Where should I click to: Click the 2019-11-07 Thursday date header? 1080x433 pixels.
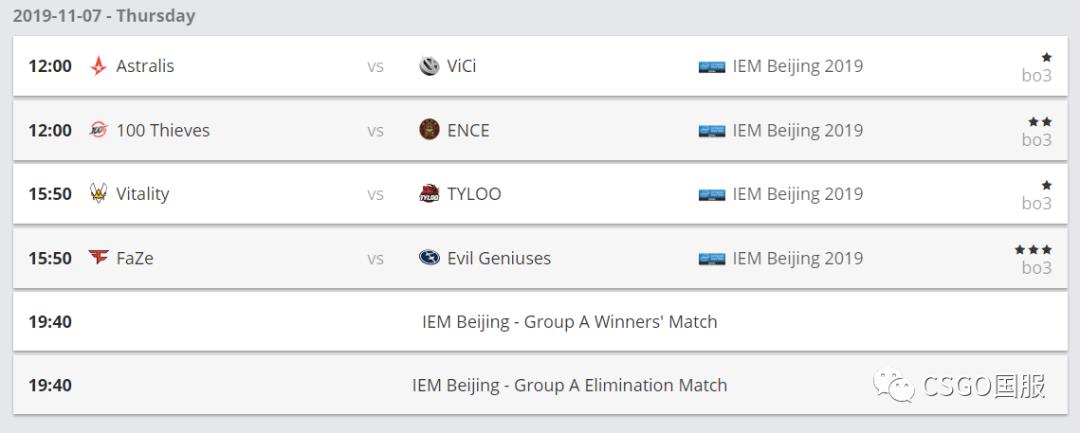tap(104, 16)
